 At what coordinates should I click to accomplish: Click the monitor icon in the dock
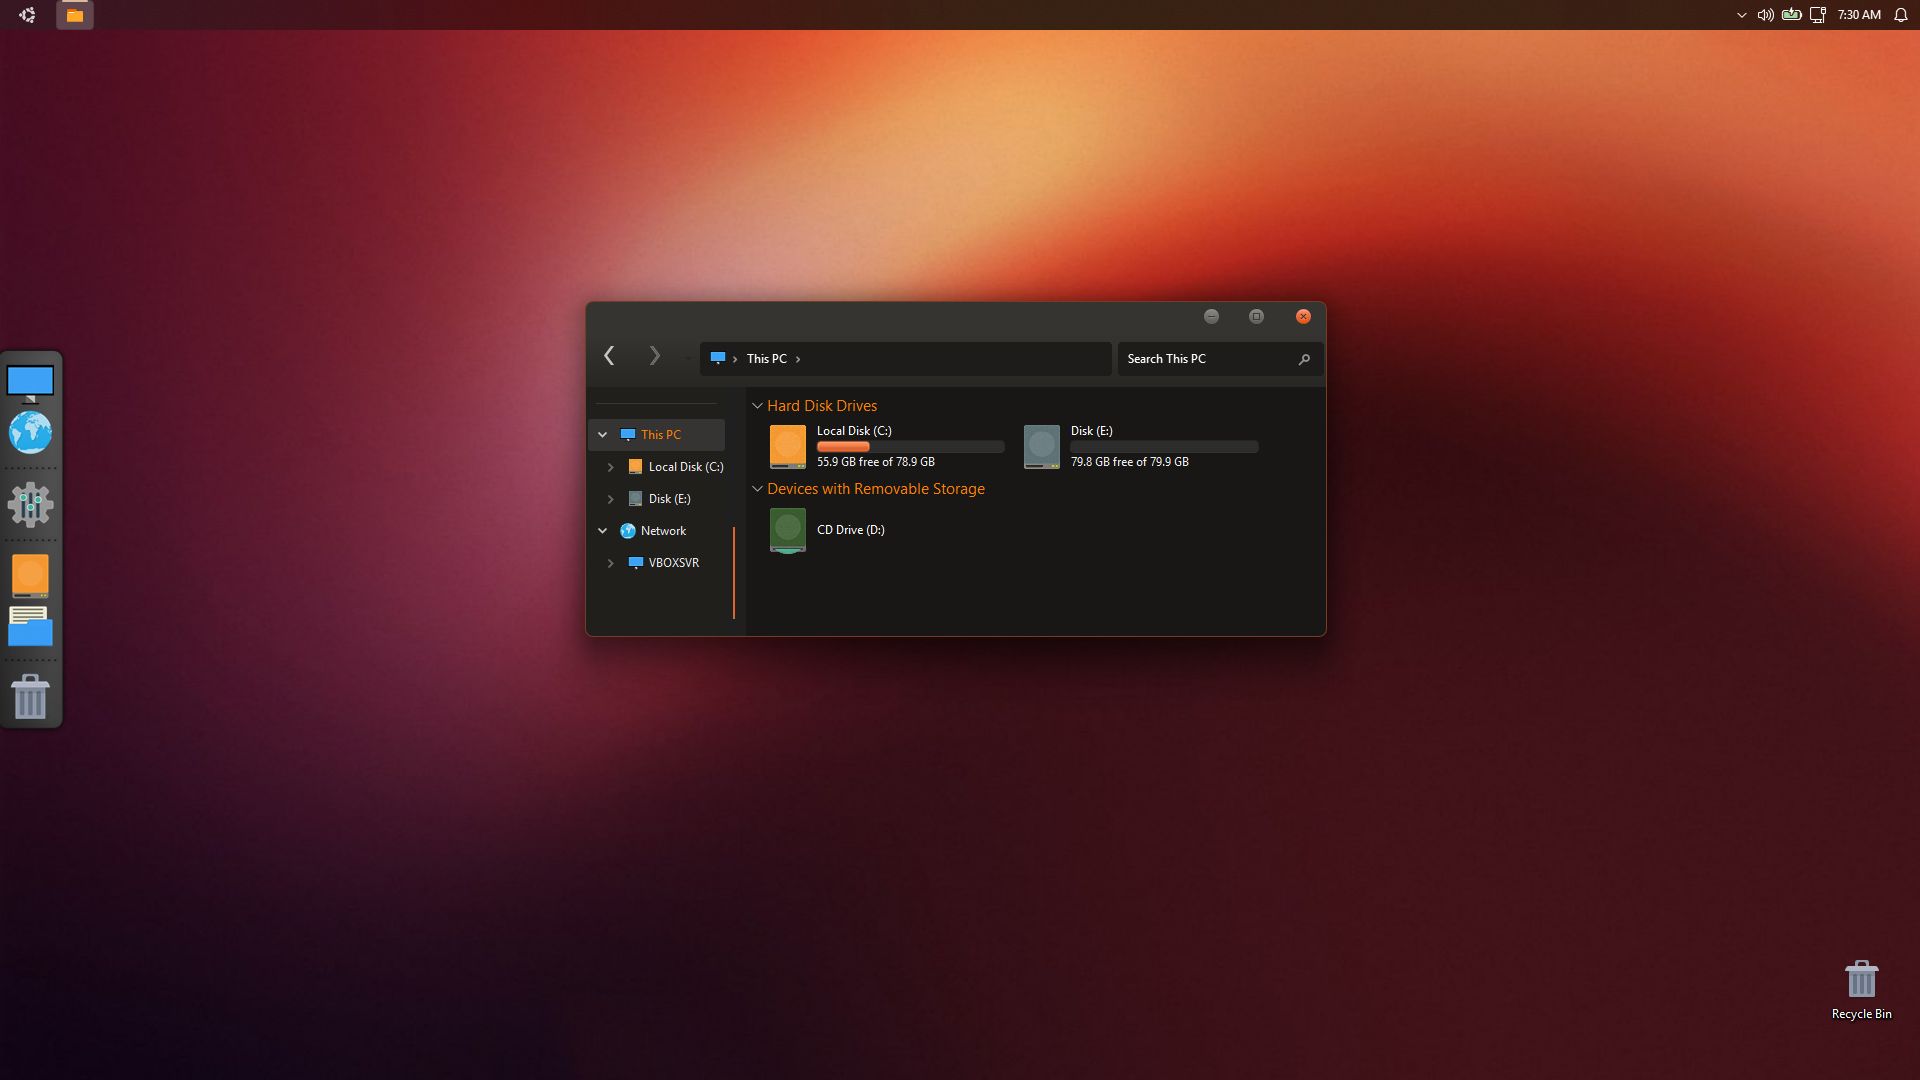click(x=30, y=382)
